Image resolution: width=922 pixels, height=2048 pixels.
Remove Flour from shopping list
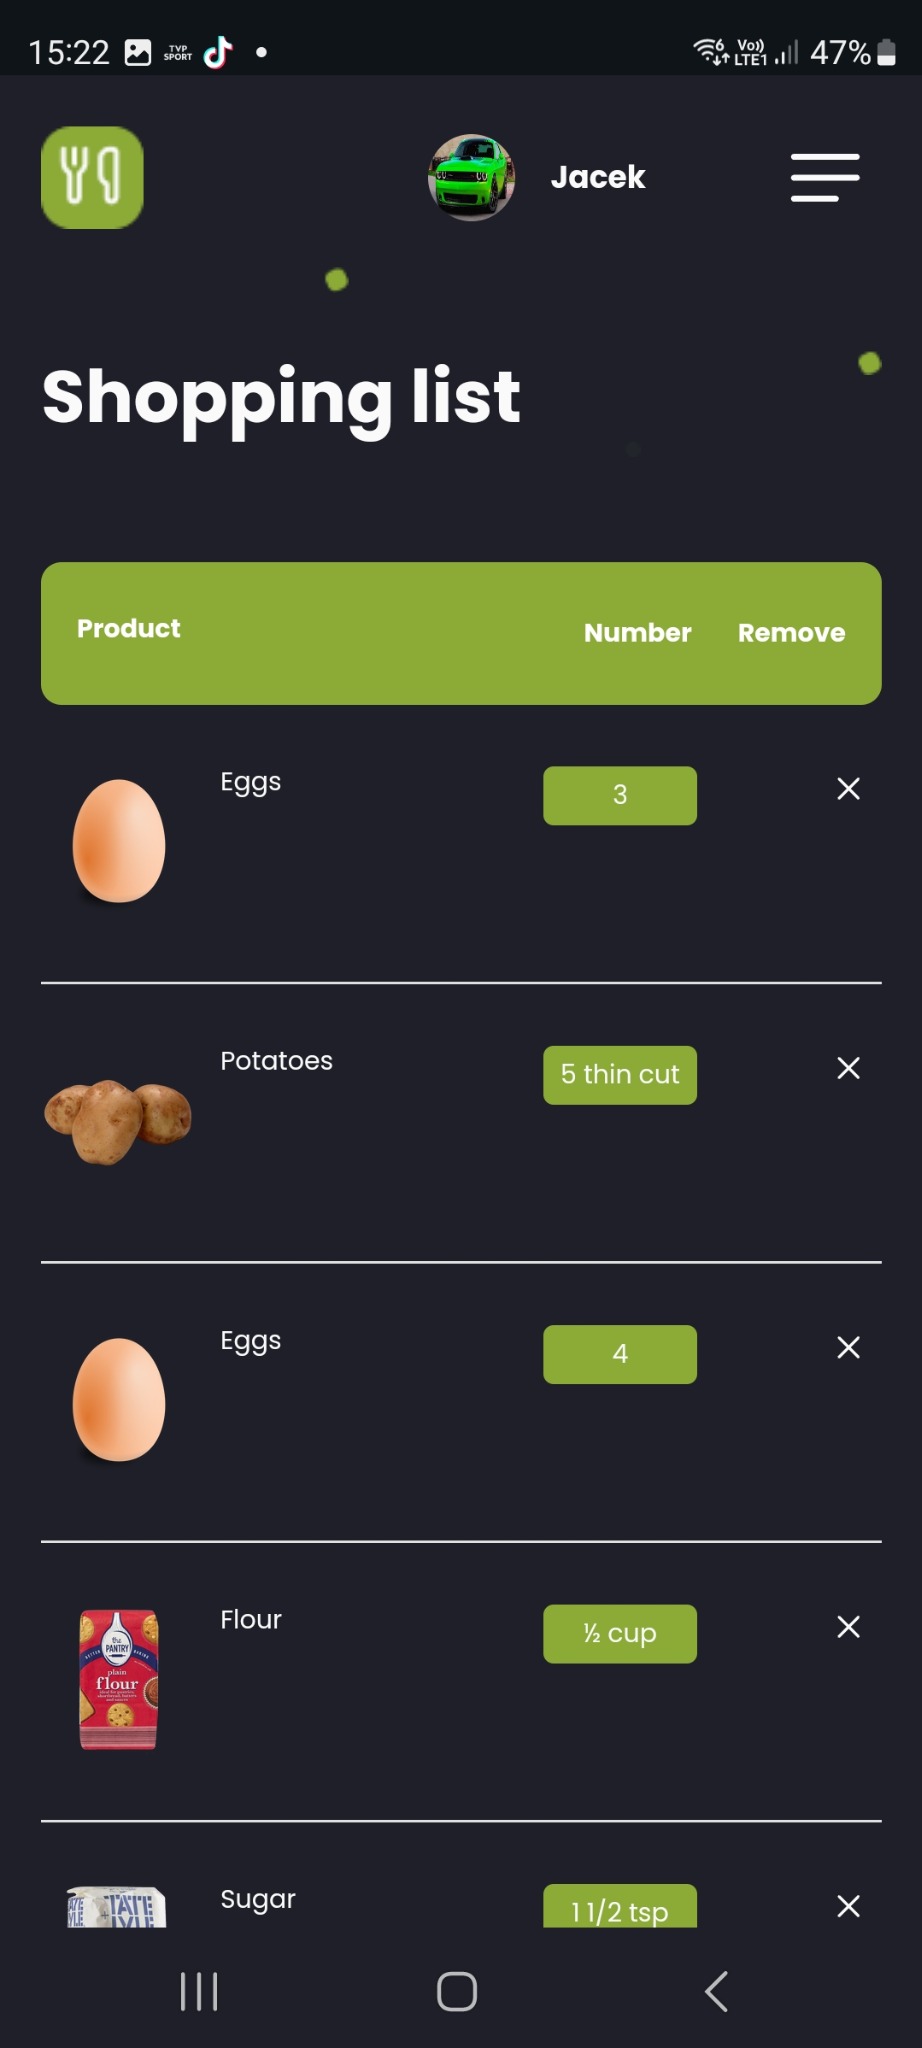[848, 1627]
